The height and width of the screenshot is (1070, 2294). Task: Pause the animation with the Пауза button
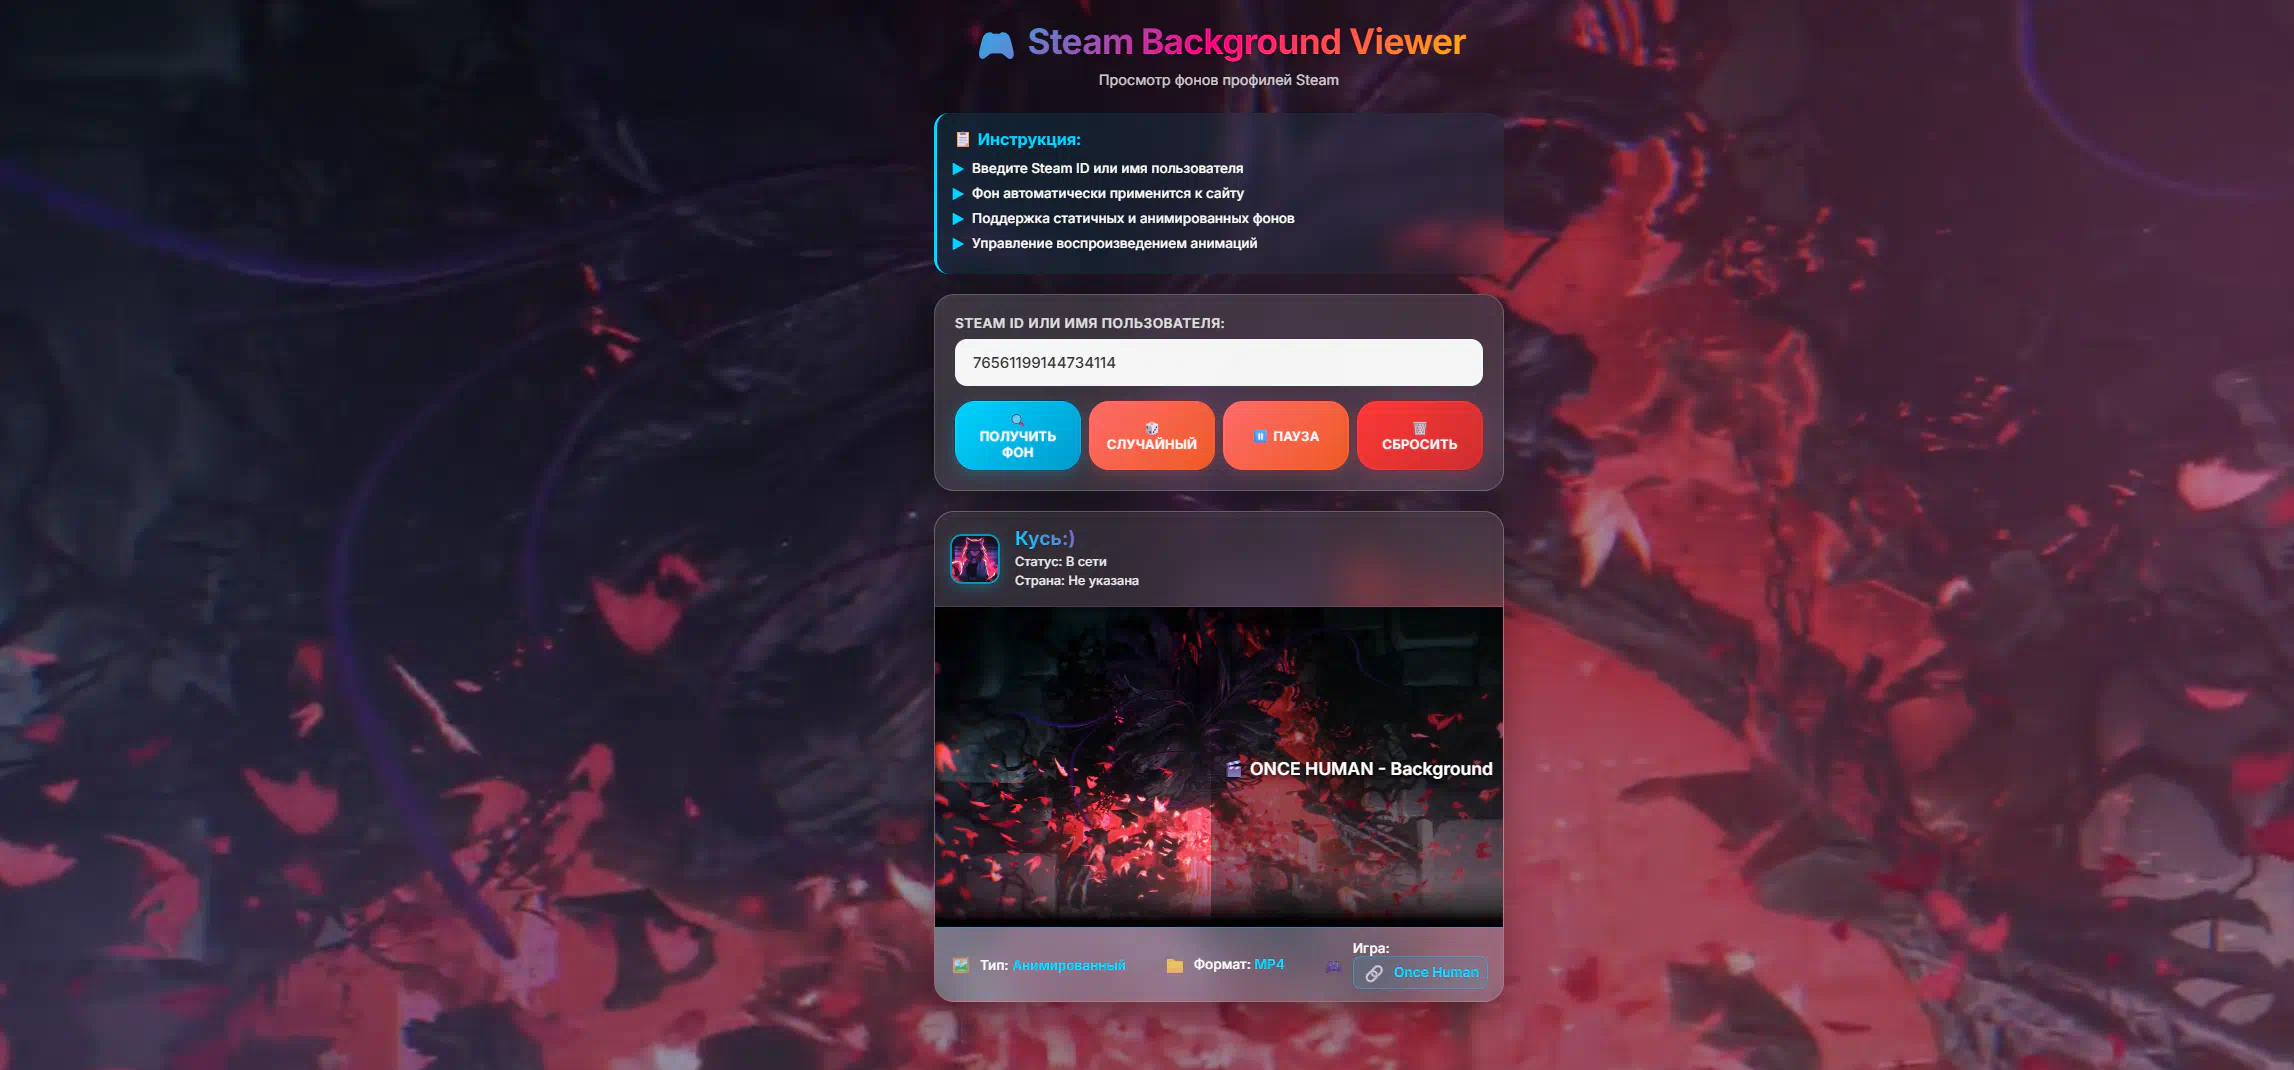tap(1285, 436)
